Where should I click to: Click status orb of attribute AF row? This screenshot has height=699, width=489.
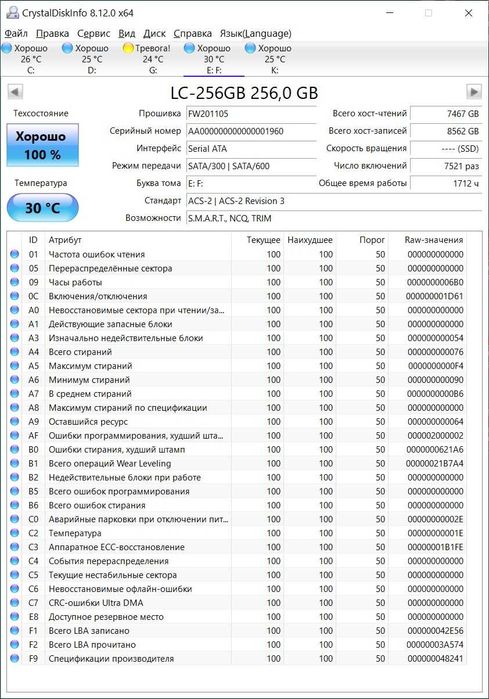coord(15,435)
